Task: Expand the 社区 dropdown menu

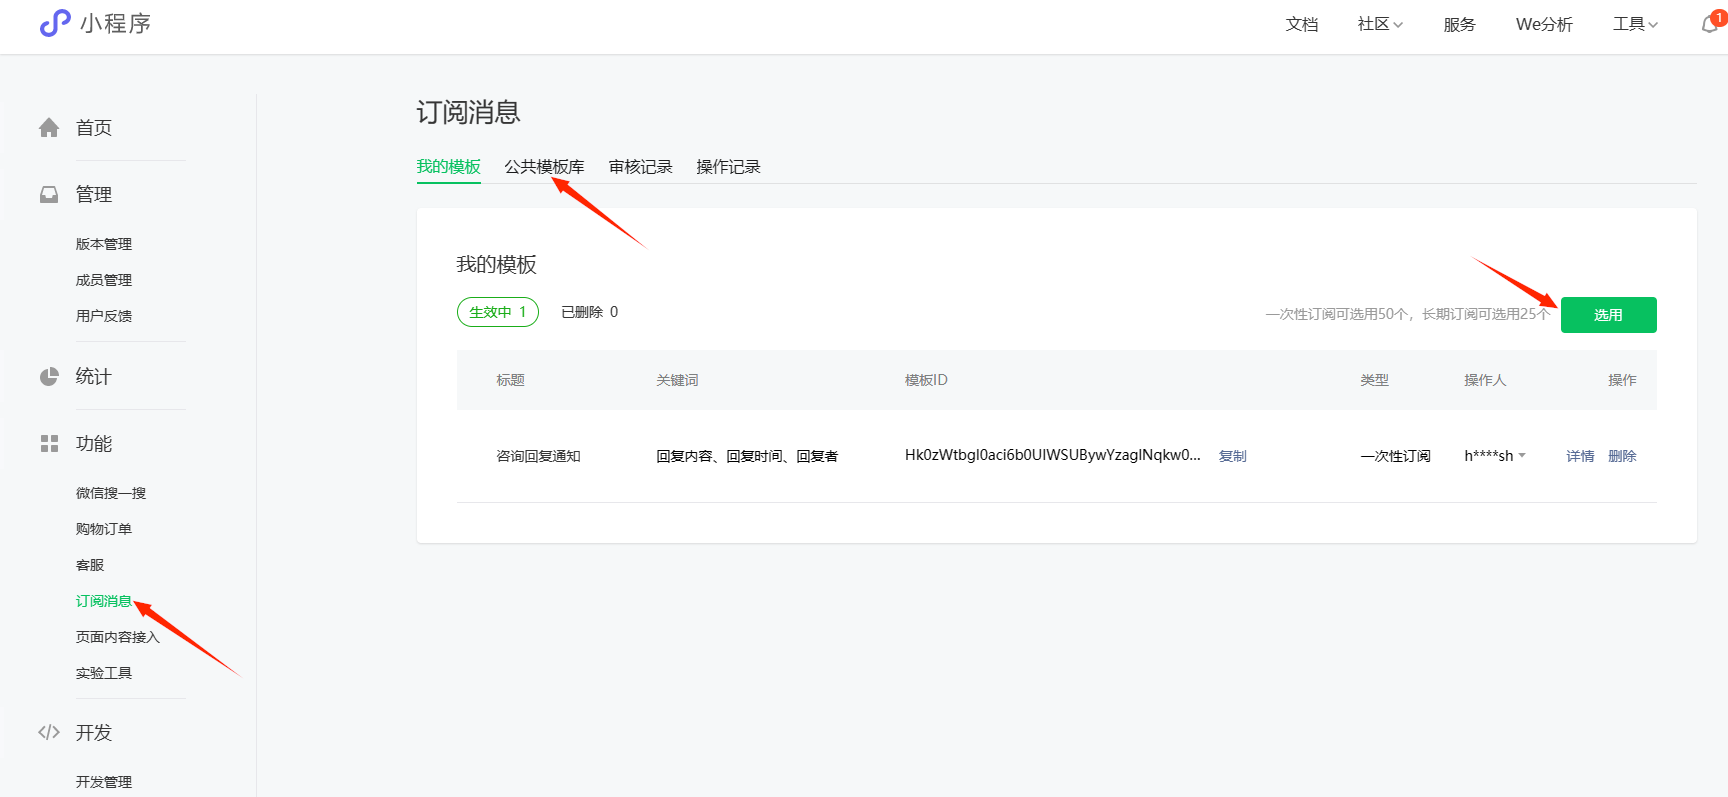Action: click(1380, 24)
